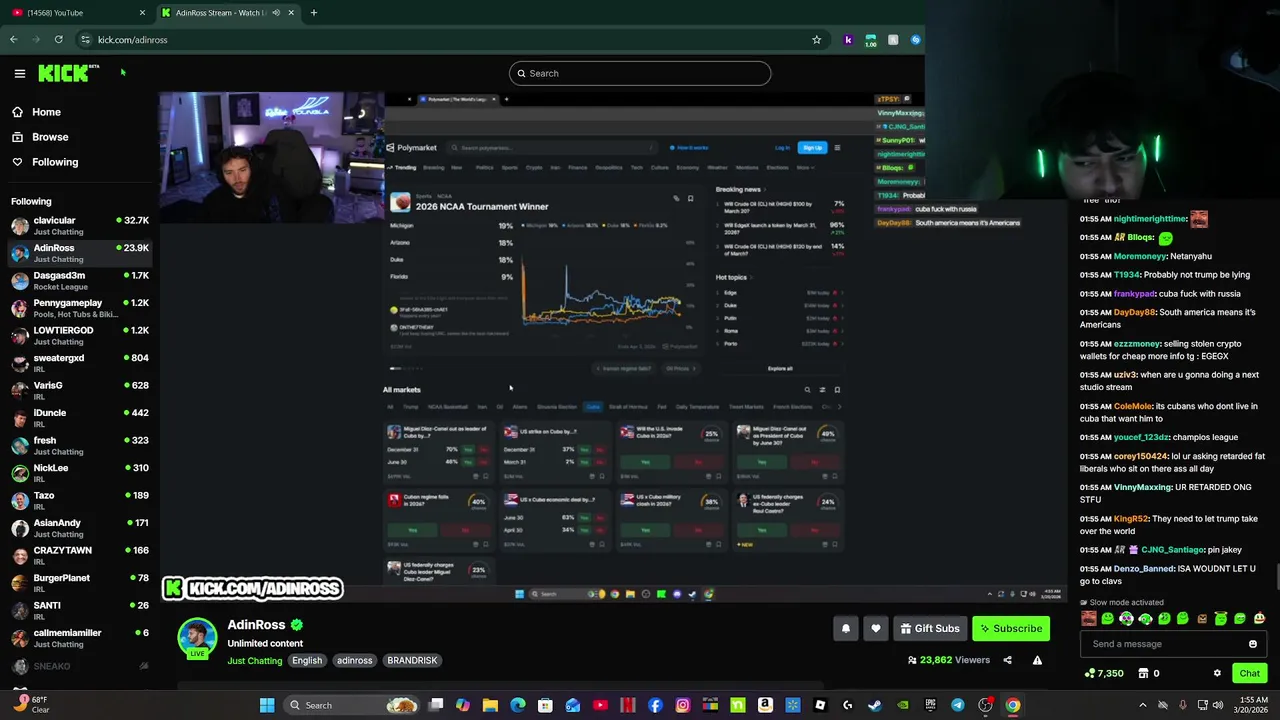
Task: Open a new browser tab
Action: point(313,12)
